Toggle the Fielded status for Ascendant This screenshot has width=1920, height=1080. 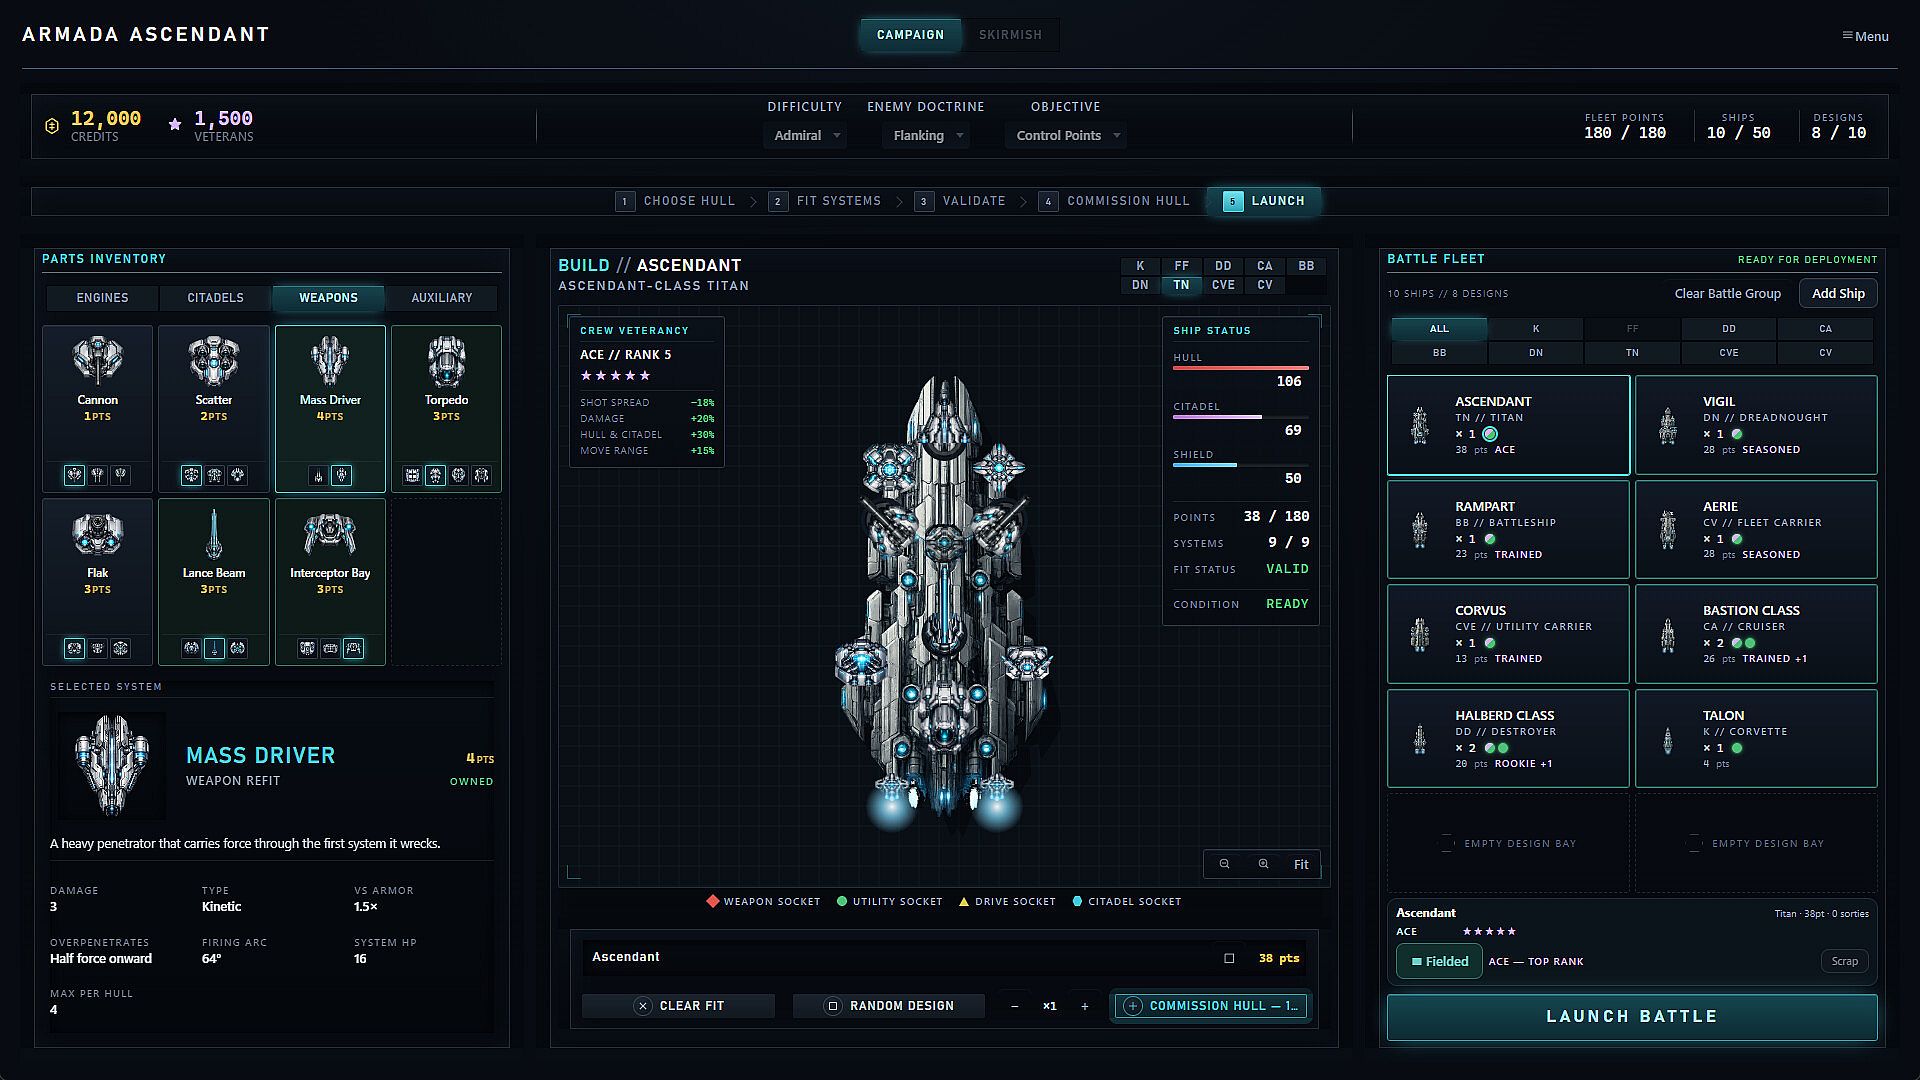1439,961
